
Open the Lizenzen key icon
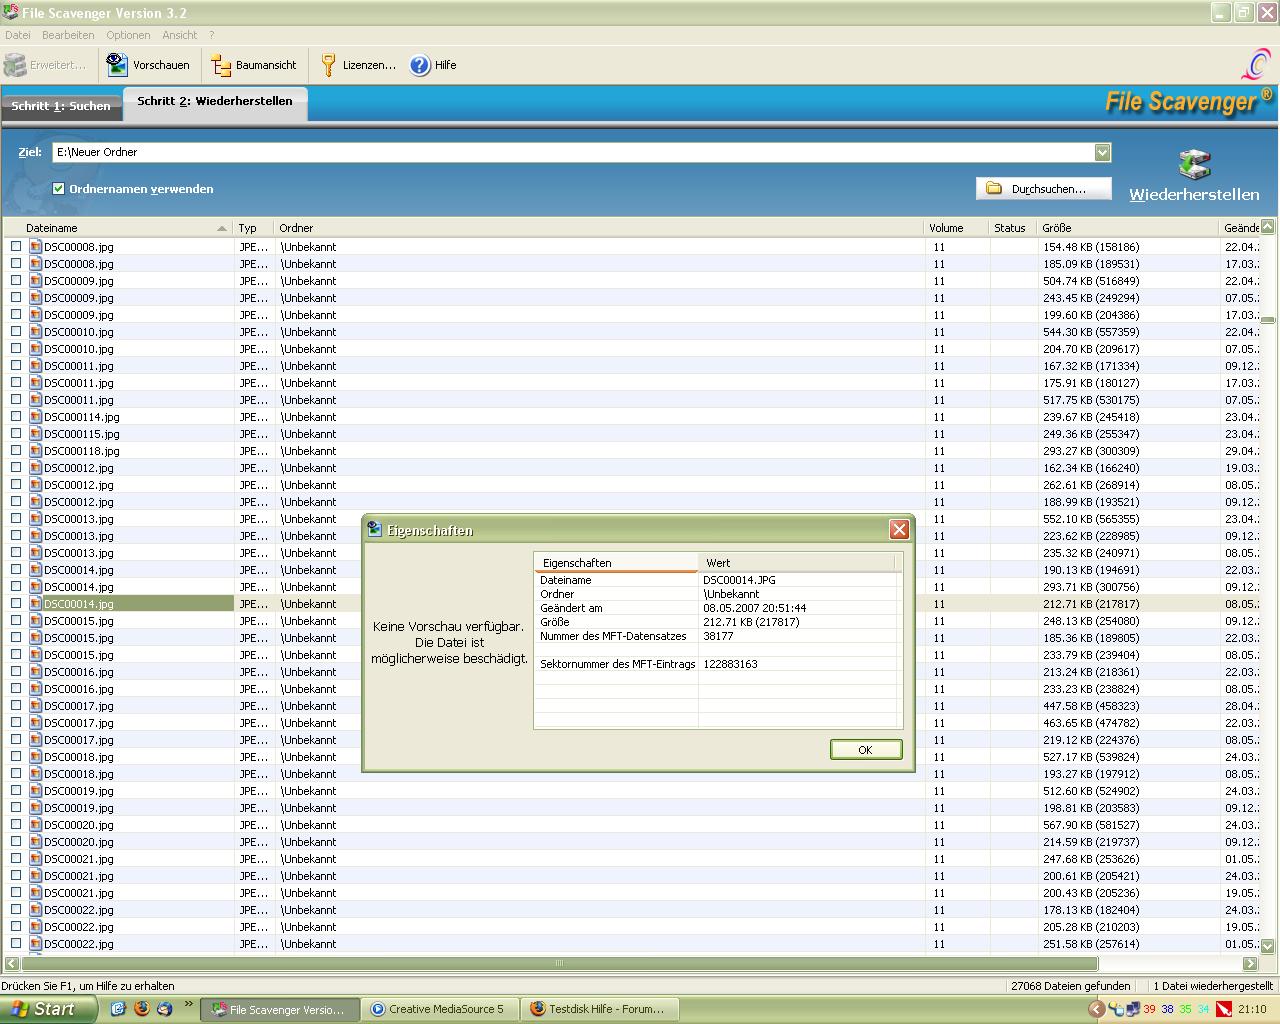click(328, 65)
